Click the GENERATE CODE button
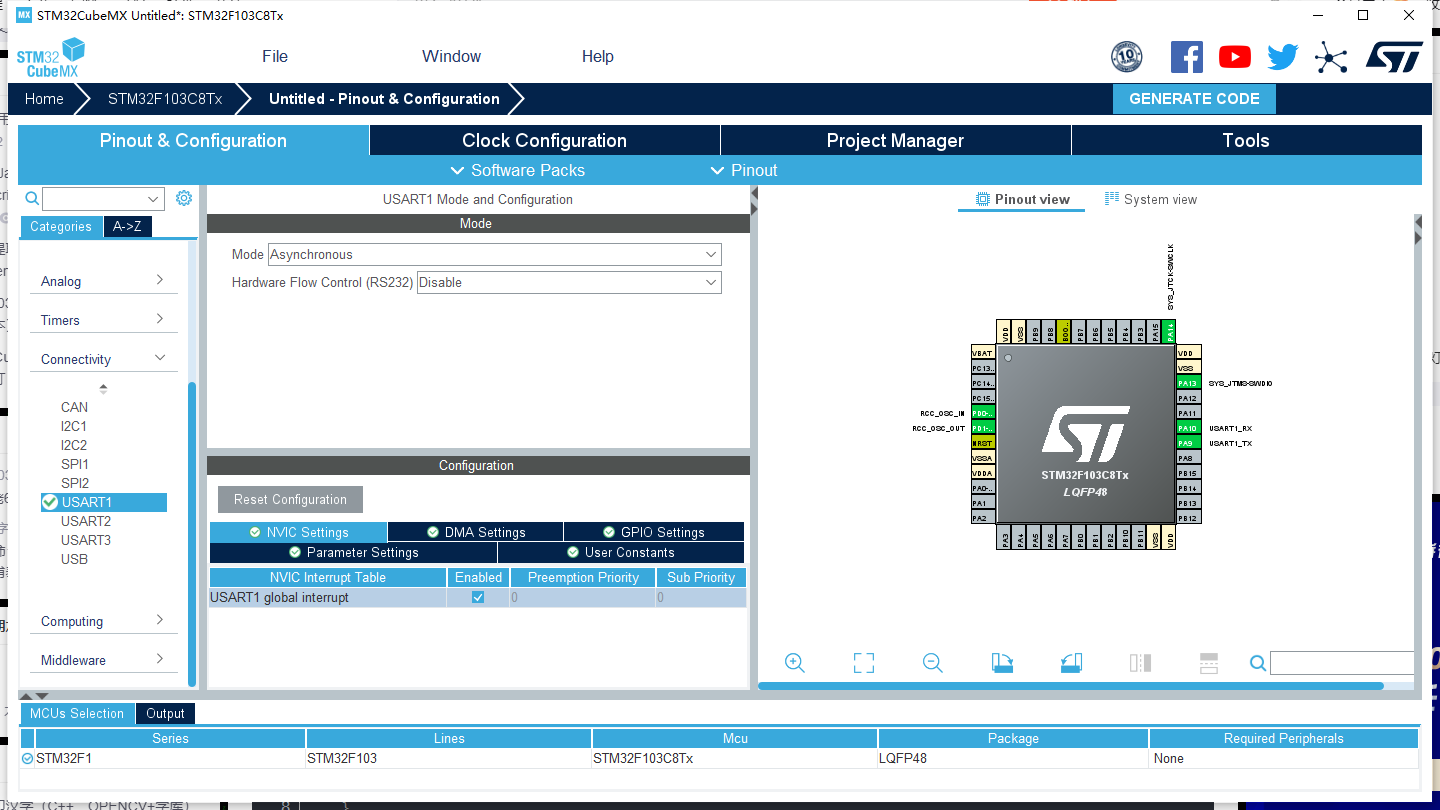 1194,99
